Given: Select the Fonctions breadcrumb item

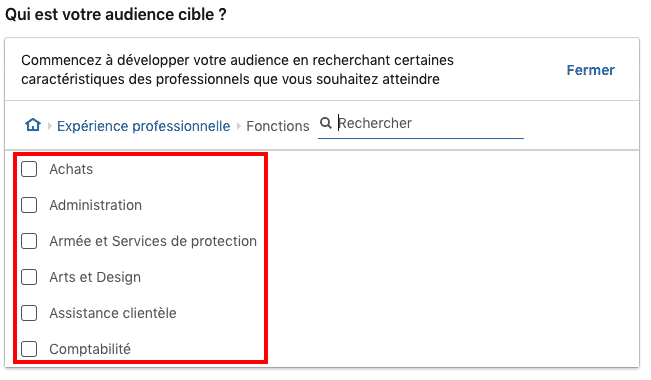Looking at the screenshot, I should coord(278,126).
